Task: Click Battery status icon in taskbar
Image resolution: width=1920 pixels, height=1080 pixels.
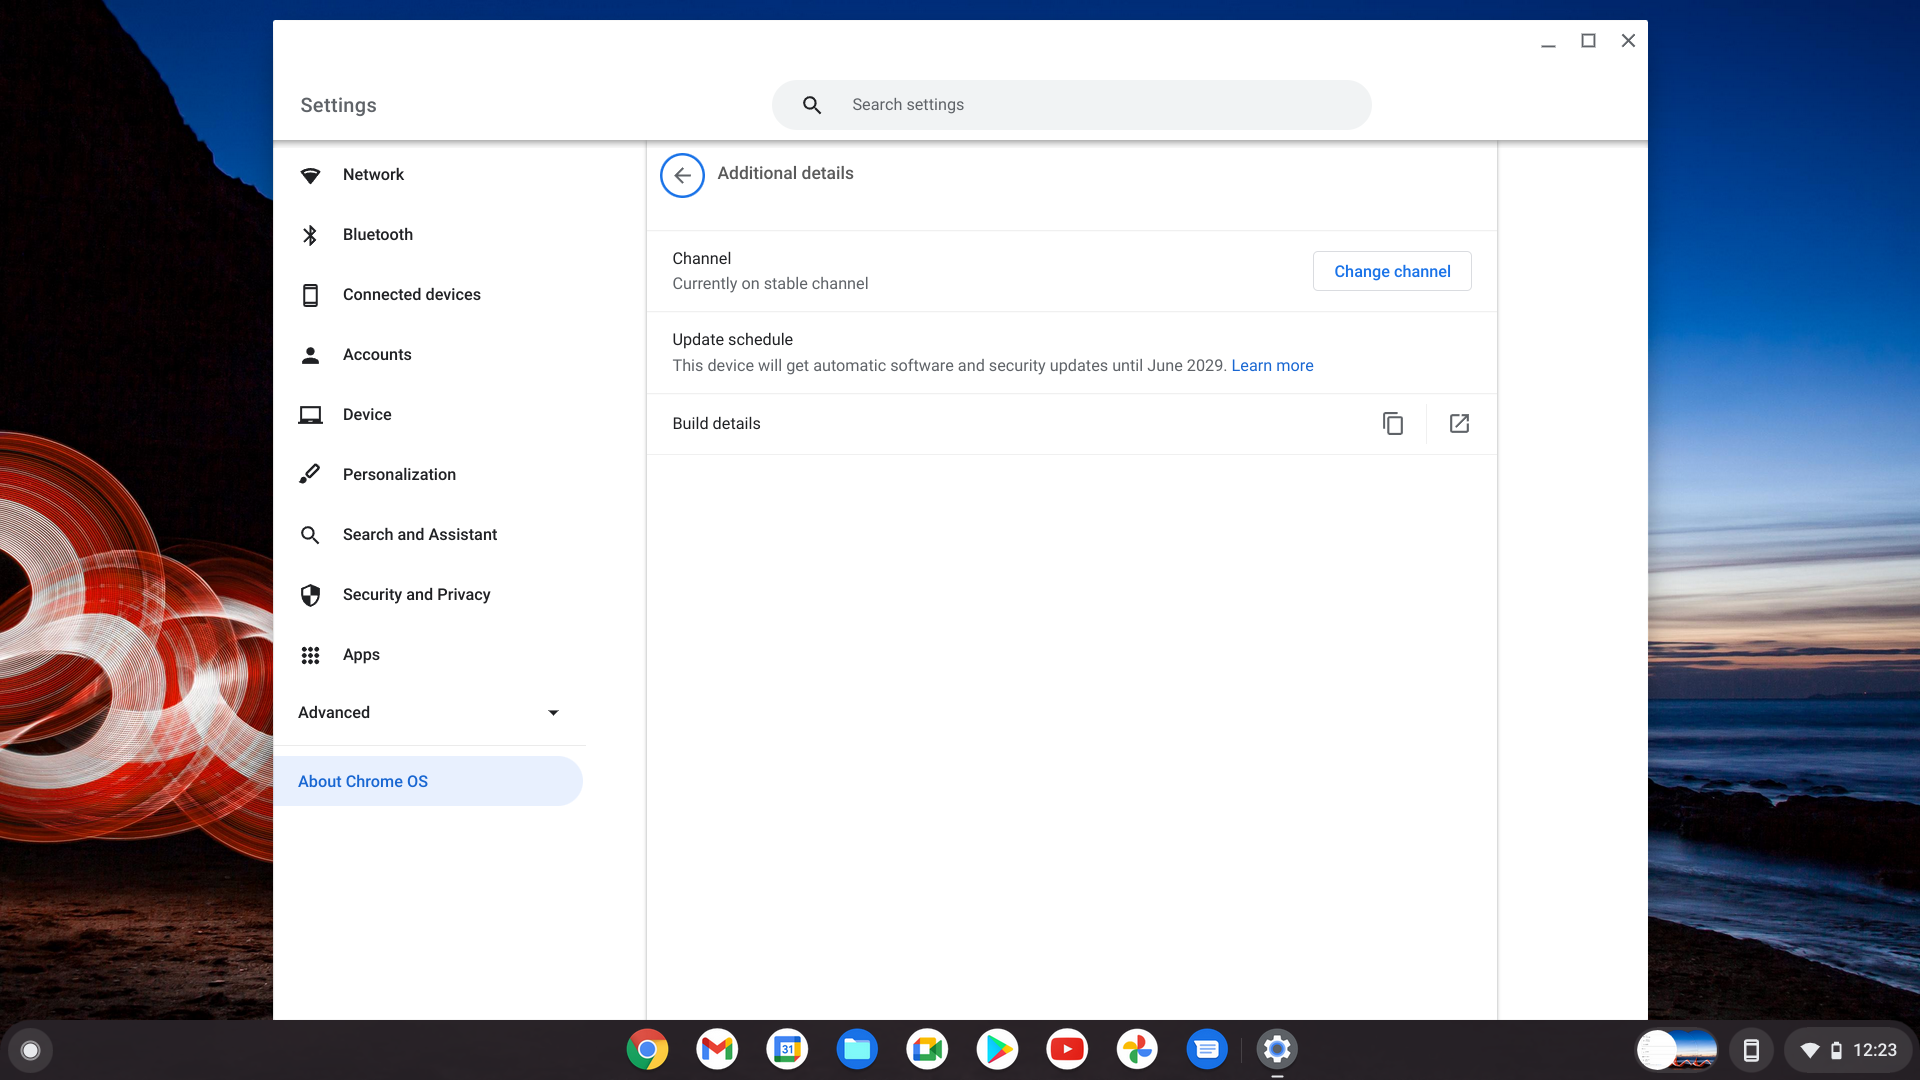Action: [x=1834, y=1050]
